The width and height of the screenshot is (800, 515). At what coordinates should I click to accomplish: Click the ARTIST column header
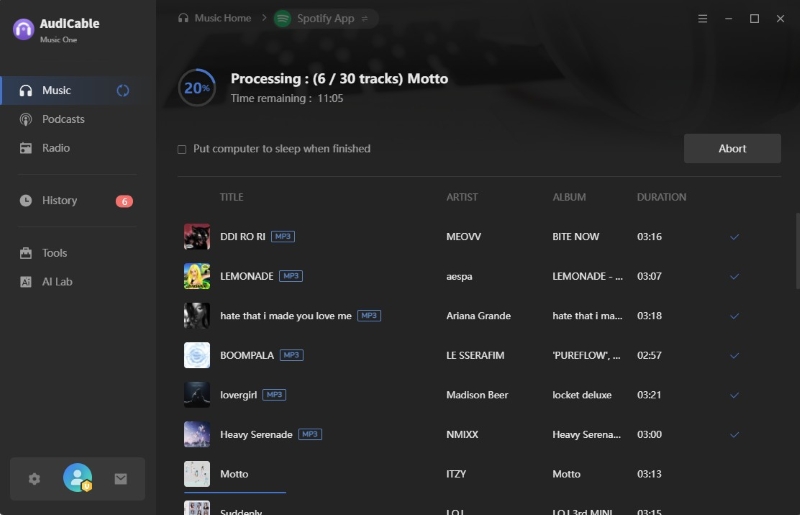point(462,197)
